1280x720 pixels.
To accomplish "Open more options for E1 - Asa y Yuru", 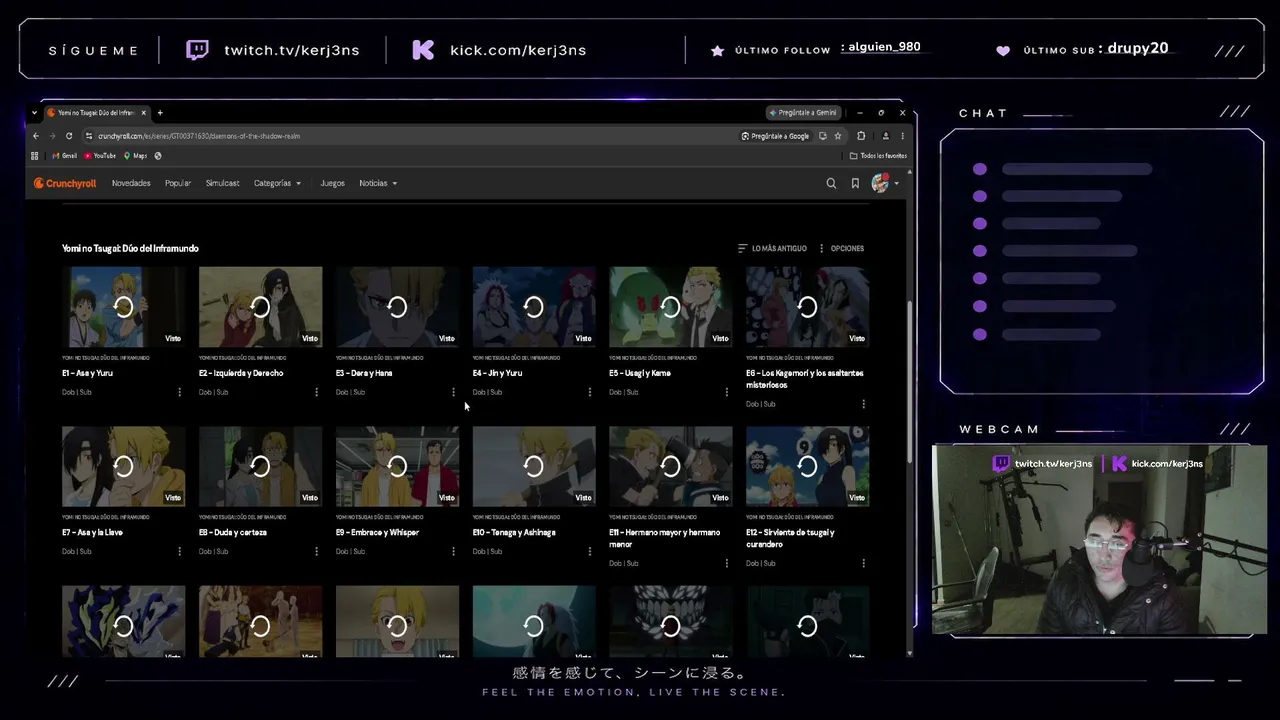I will (x=180, y=392).
